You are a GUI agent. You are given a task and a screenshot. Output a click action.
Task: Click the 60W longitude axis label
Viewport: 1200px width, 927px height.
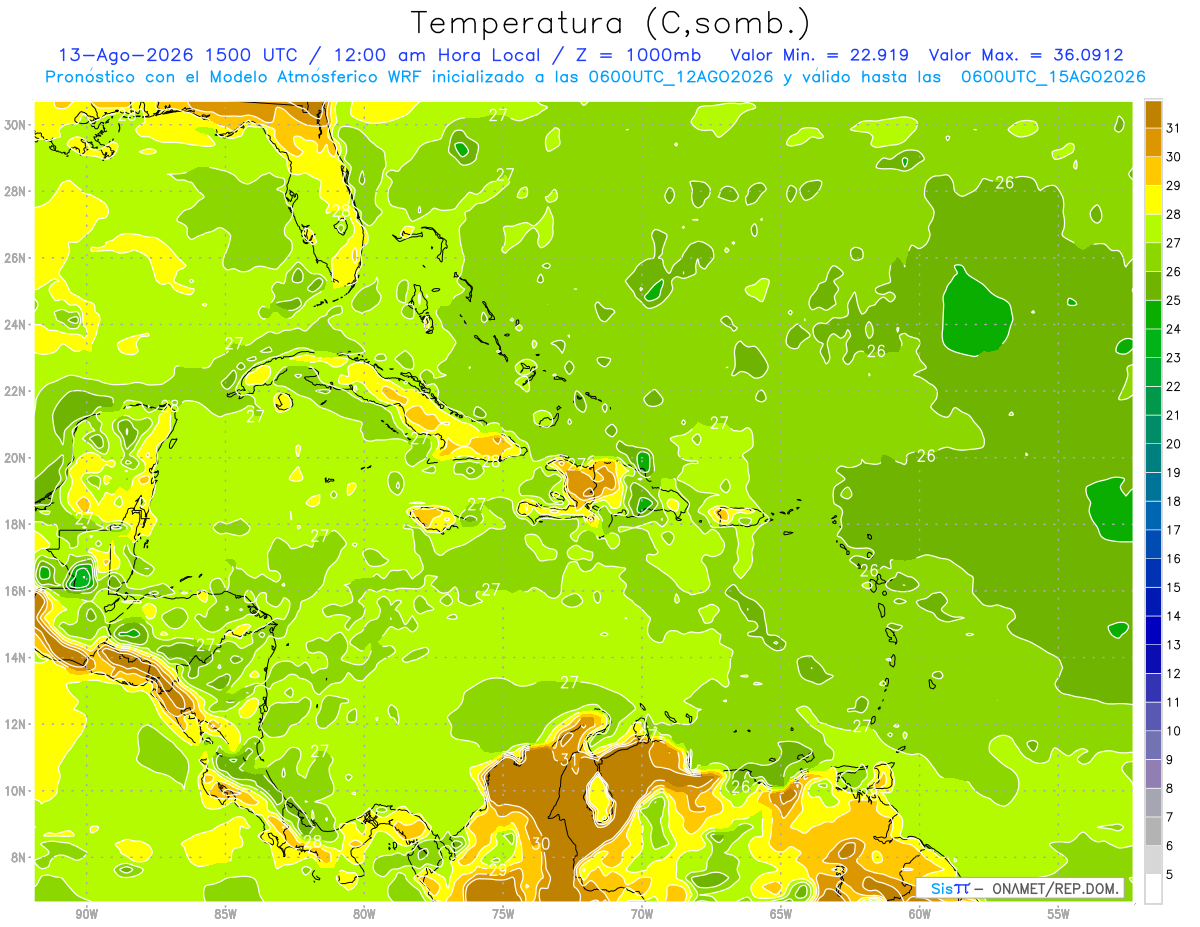click(x=920, y=914)
